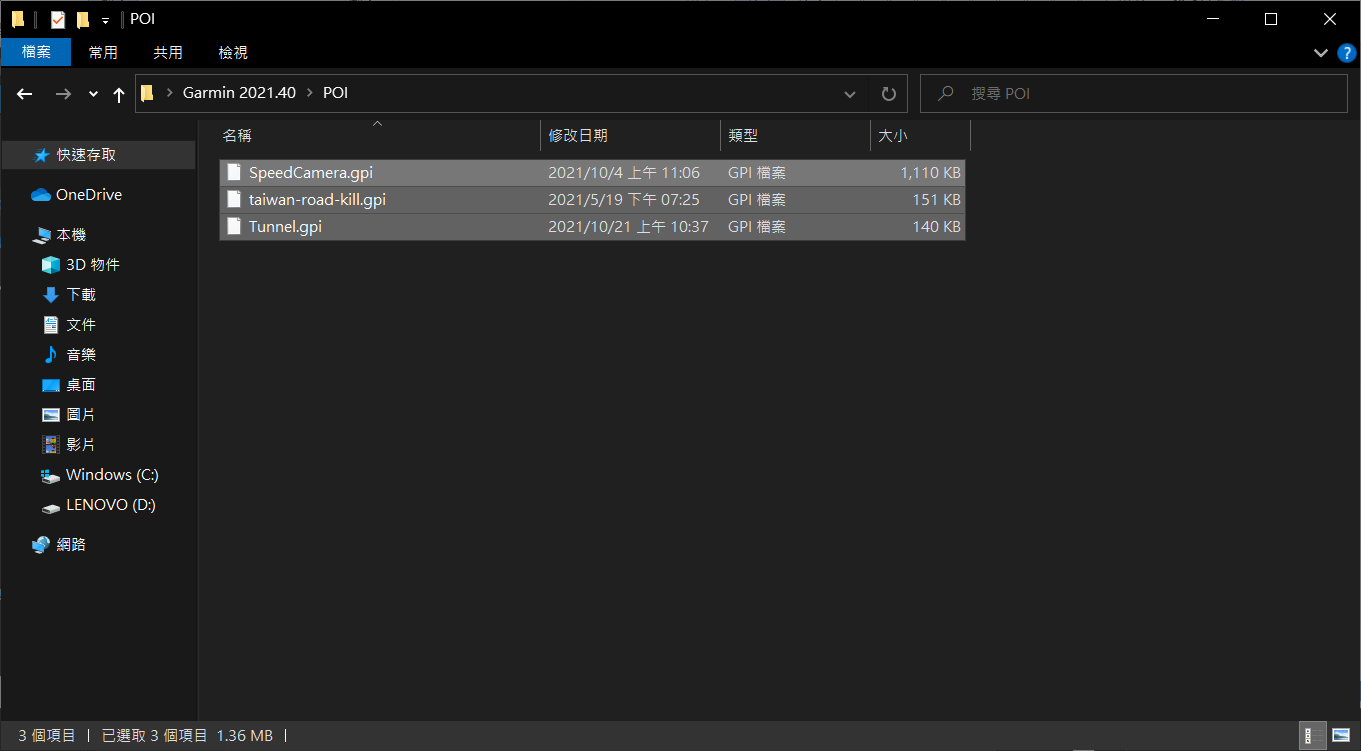This screenshot has height=751, width=1361.
Task: Switch to the 檢視 ribbon tab
Action: (232, 52)
